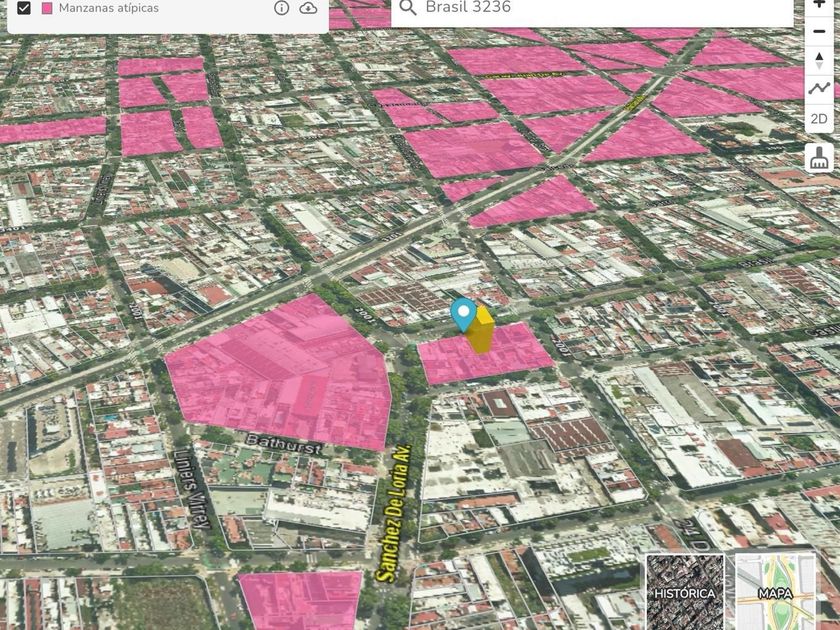This screenshot has width=840, height=630.
Task: Switch to the MAPA basemap thumbnail
Action: click(x=775, y=592)
